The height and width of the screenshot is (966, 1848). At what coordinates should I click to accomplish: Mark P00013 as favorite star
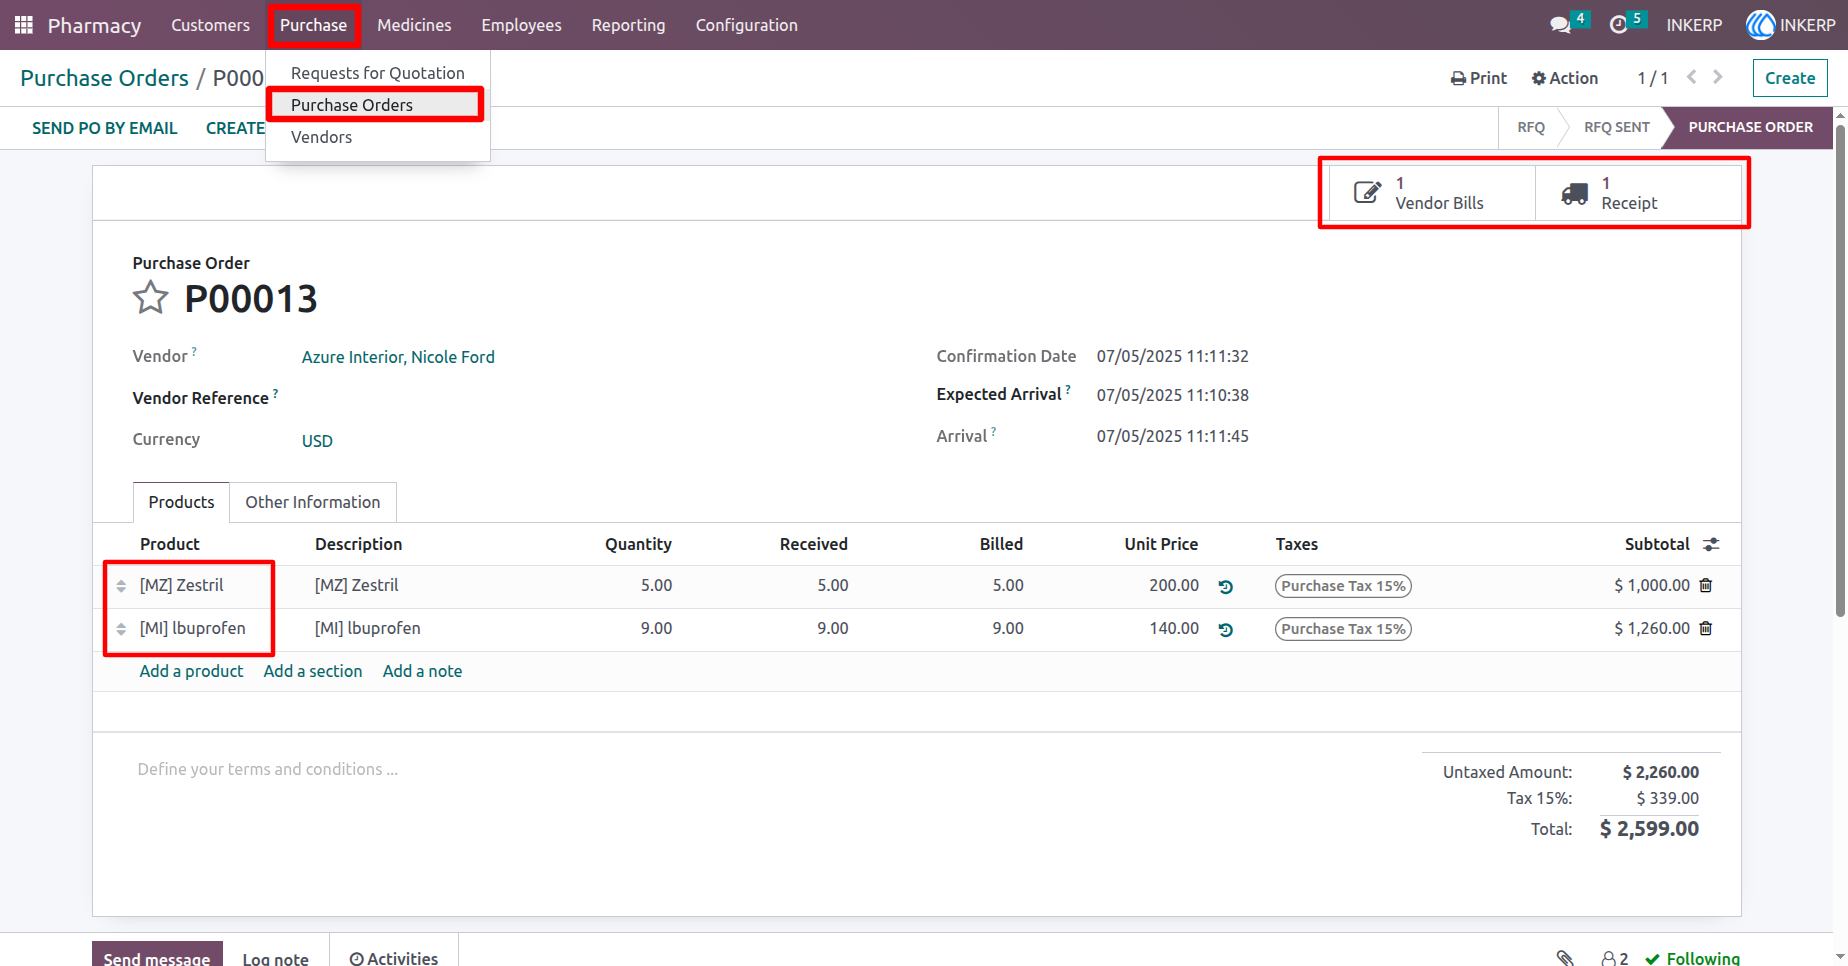pos(151,298)
